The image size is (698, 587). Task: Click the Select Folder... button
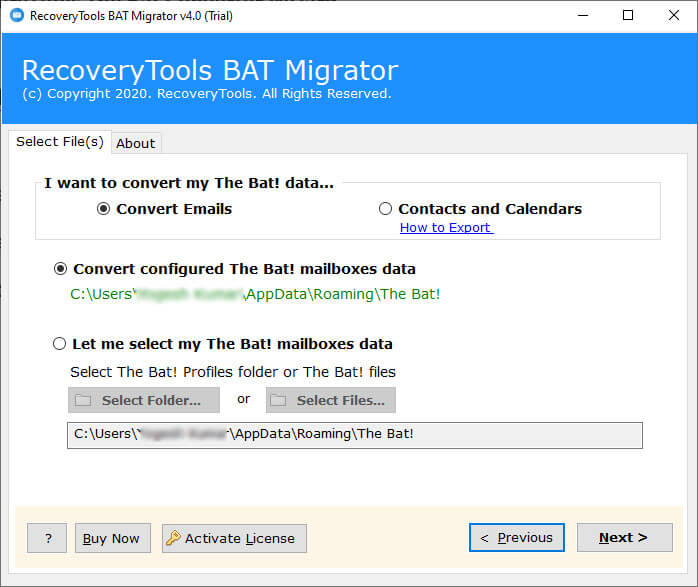click(144, 400)
